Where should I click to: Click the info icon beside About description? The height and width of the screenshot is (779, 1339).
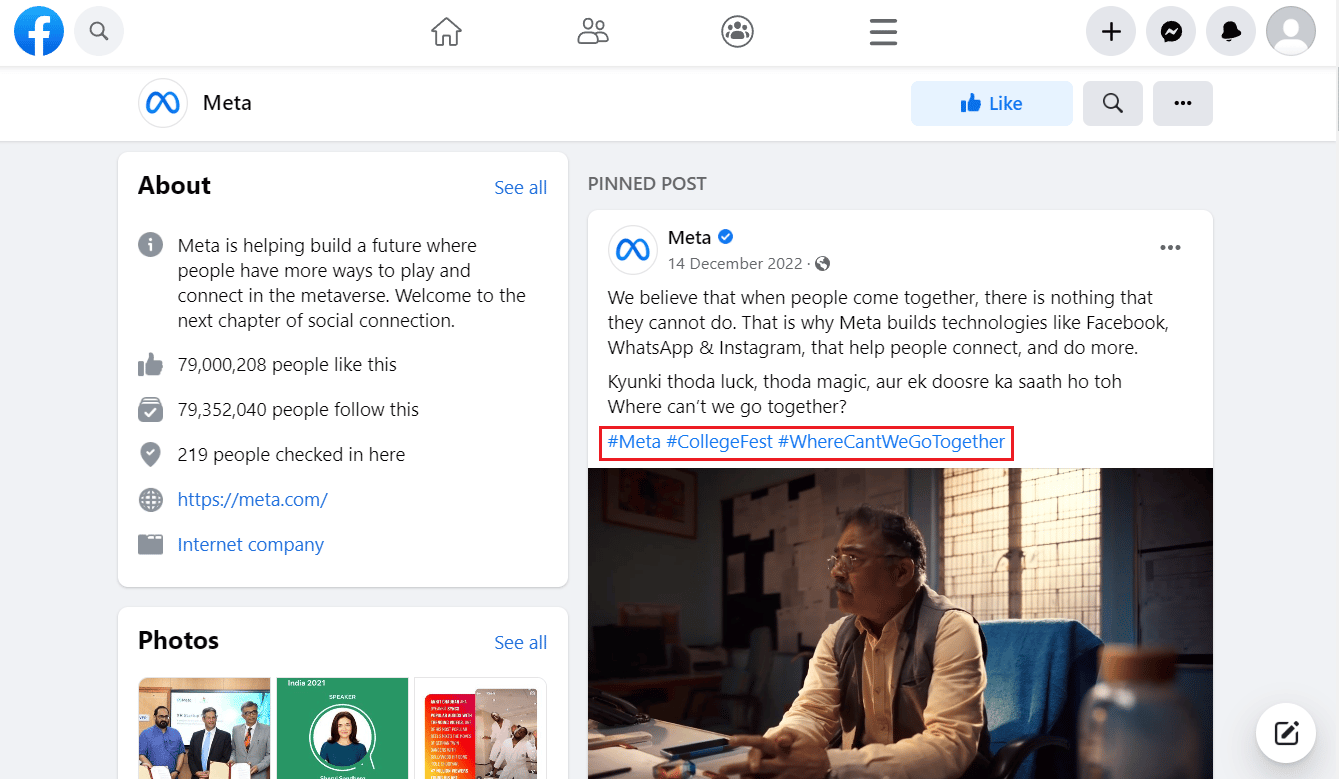(x=150, y=244)
